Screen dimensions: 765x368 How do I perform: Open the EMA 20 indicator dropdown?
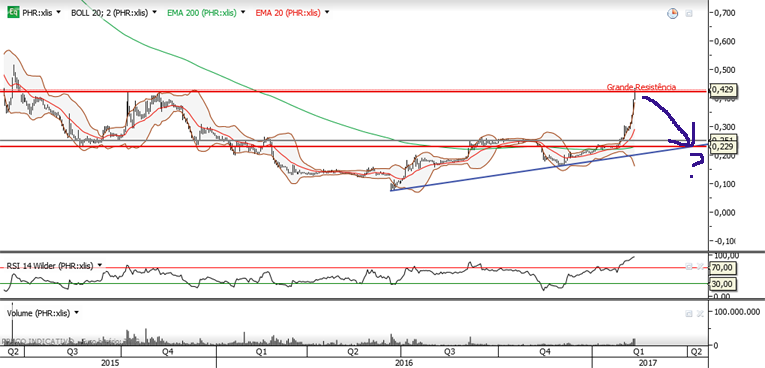pos(326,13)
